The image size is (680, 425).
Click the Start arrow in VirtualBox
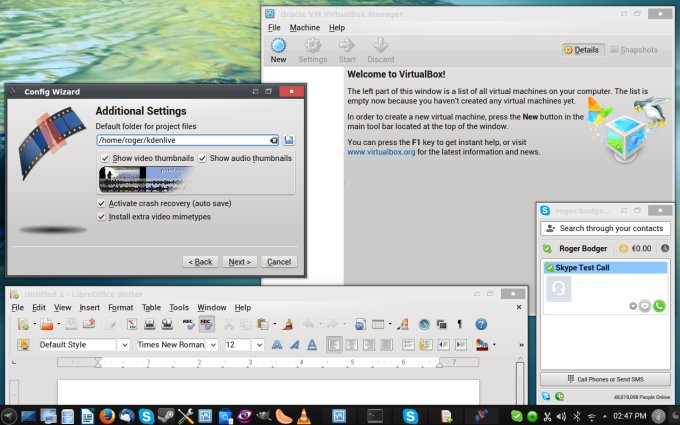point(347,50)
